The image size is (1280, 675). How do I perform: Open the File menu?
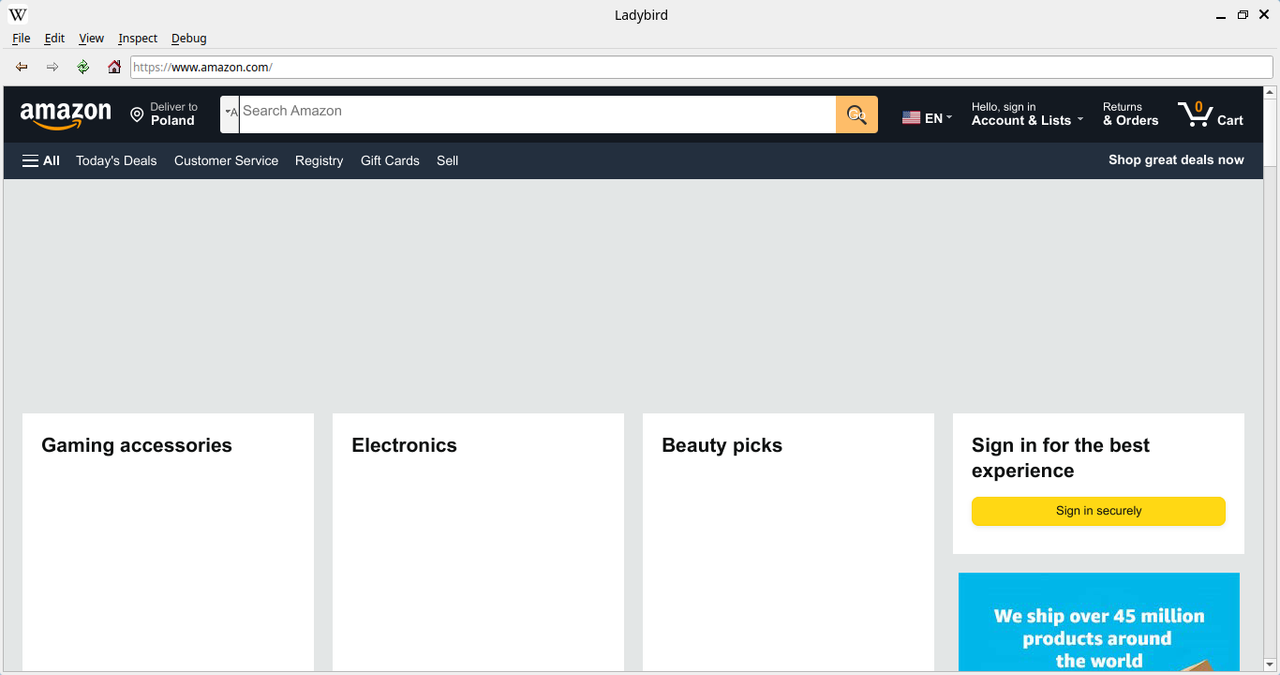tap(21, 38)
